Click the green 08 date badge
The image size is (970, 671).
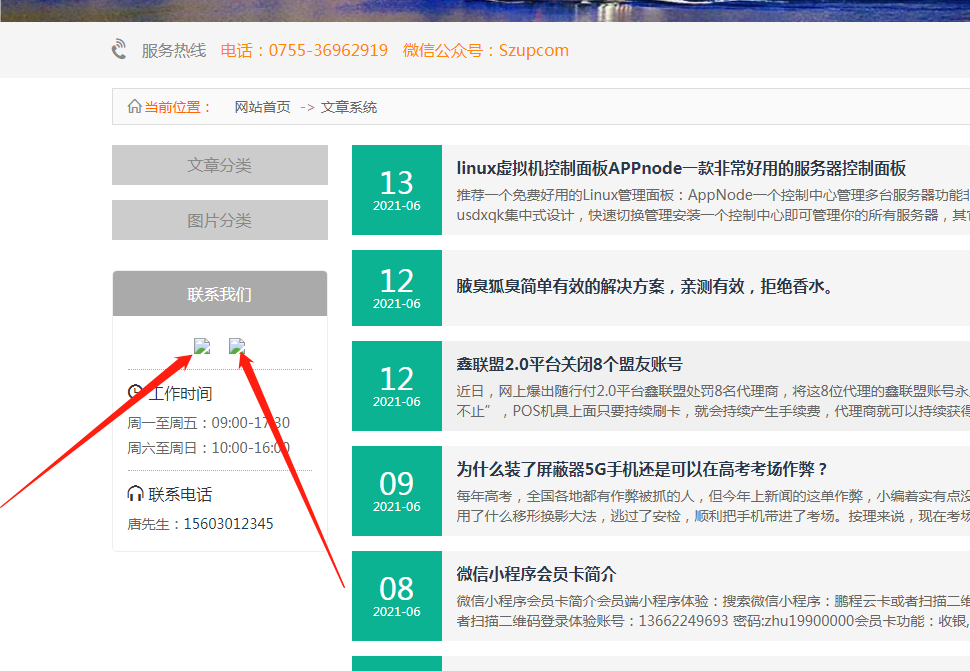point(397,596)
